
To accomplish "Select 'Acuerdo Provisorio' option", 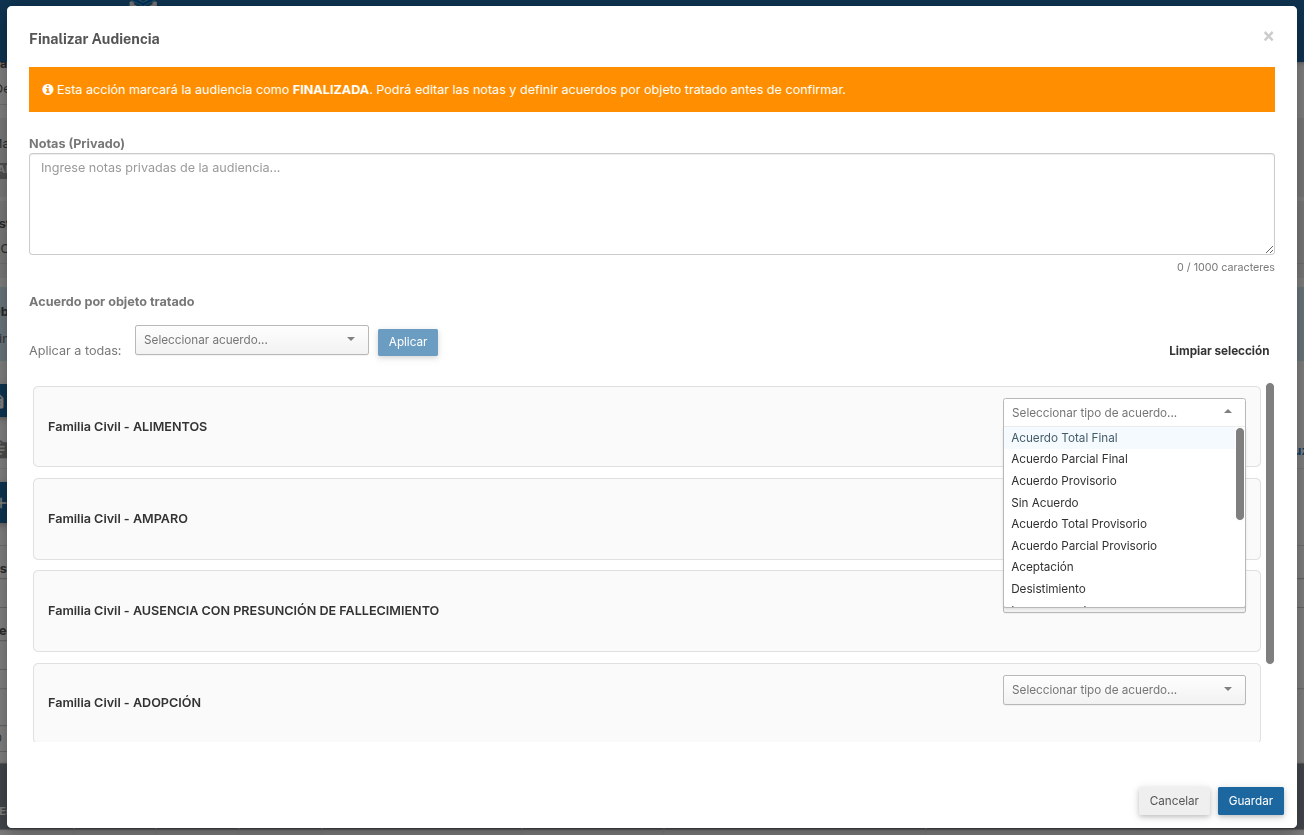I will [x=1120, y=481].
